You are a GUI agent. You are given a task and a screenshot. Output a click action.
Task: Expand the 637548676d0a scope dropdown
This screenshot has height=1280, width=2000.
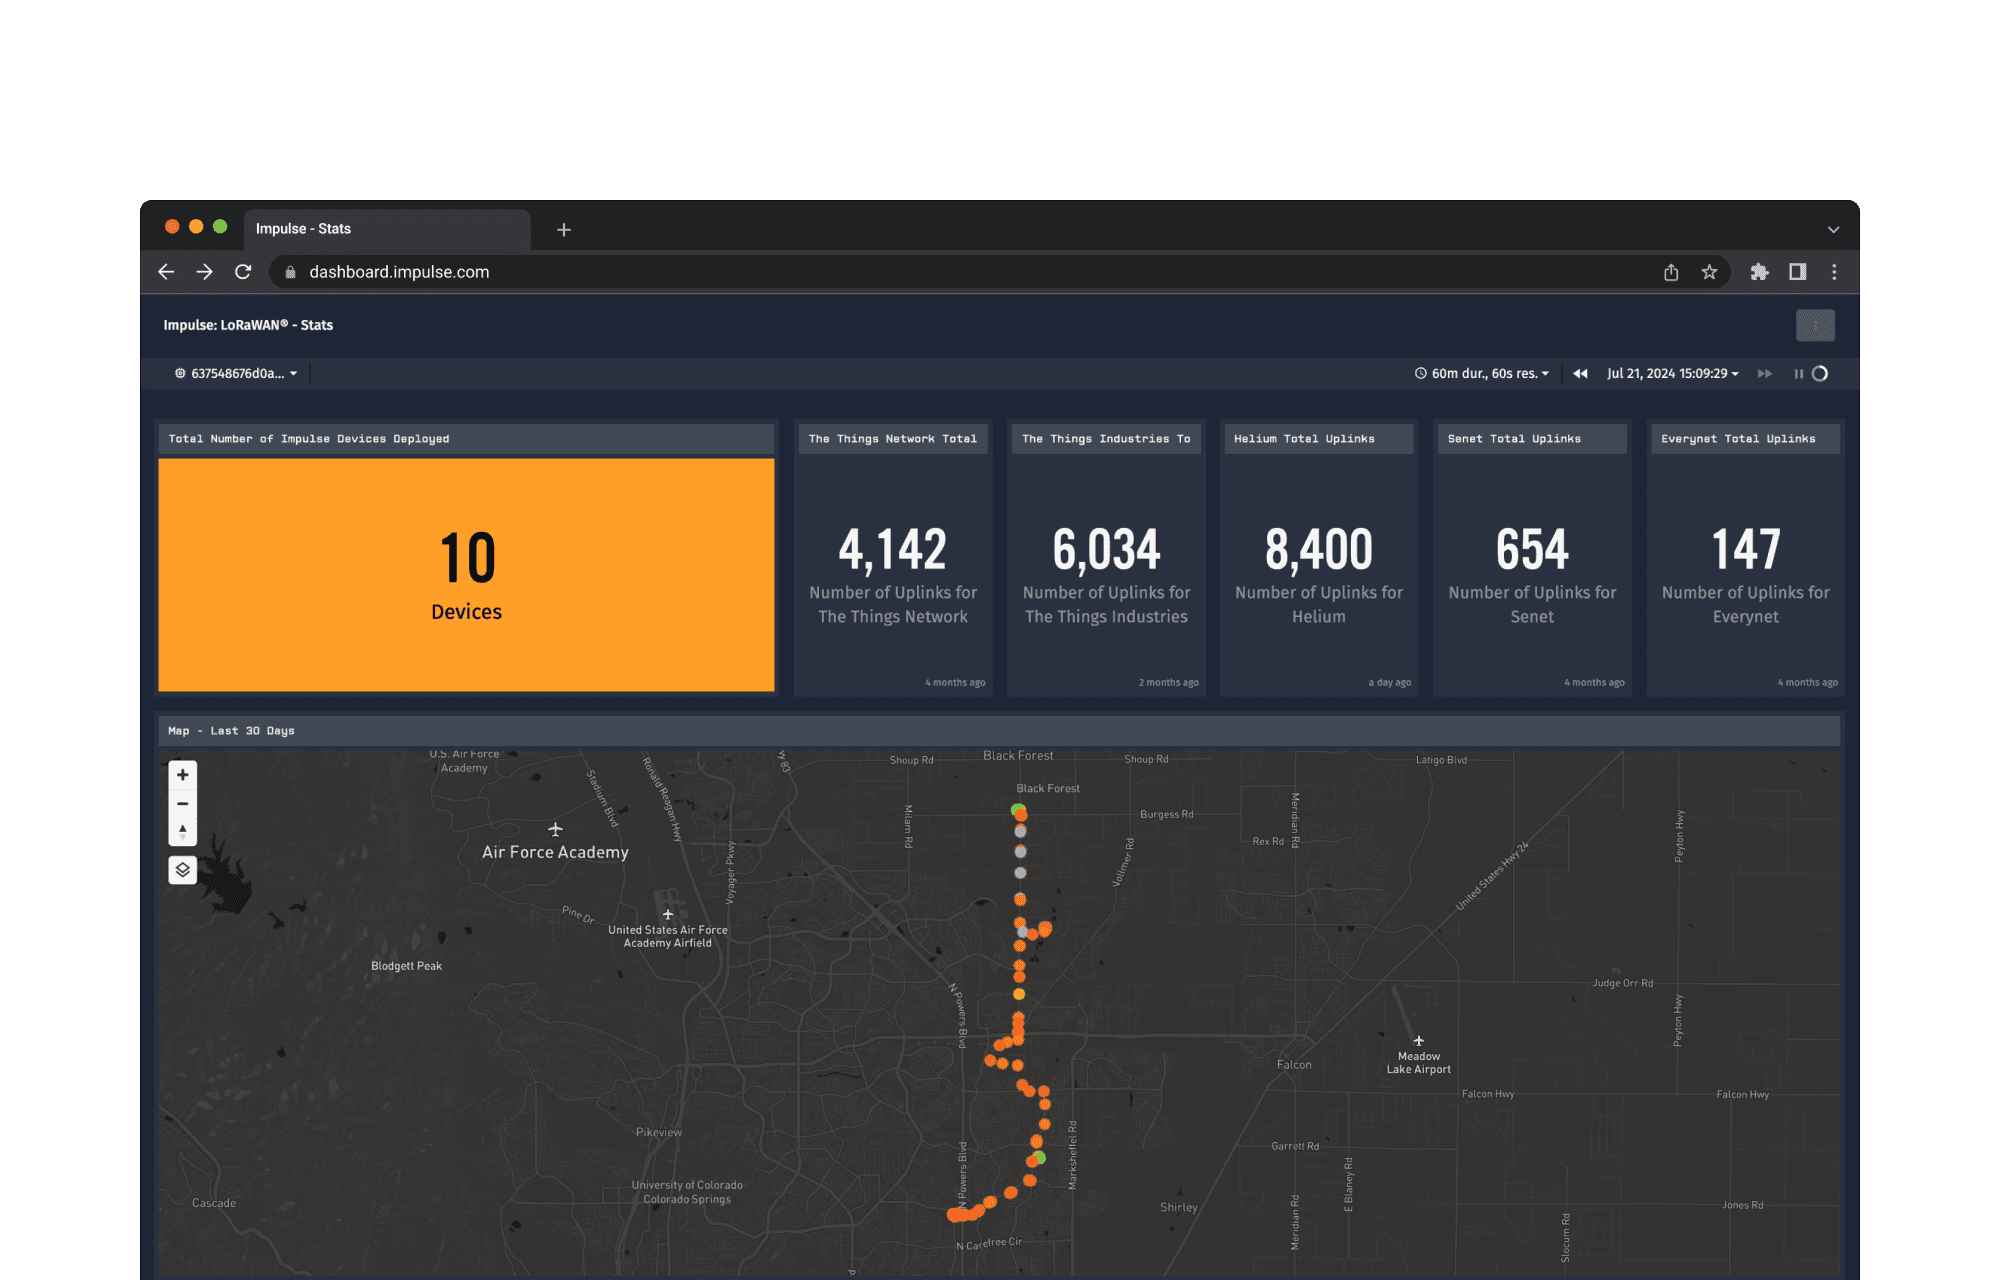coord(237,374)
